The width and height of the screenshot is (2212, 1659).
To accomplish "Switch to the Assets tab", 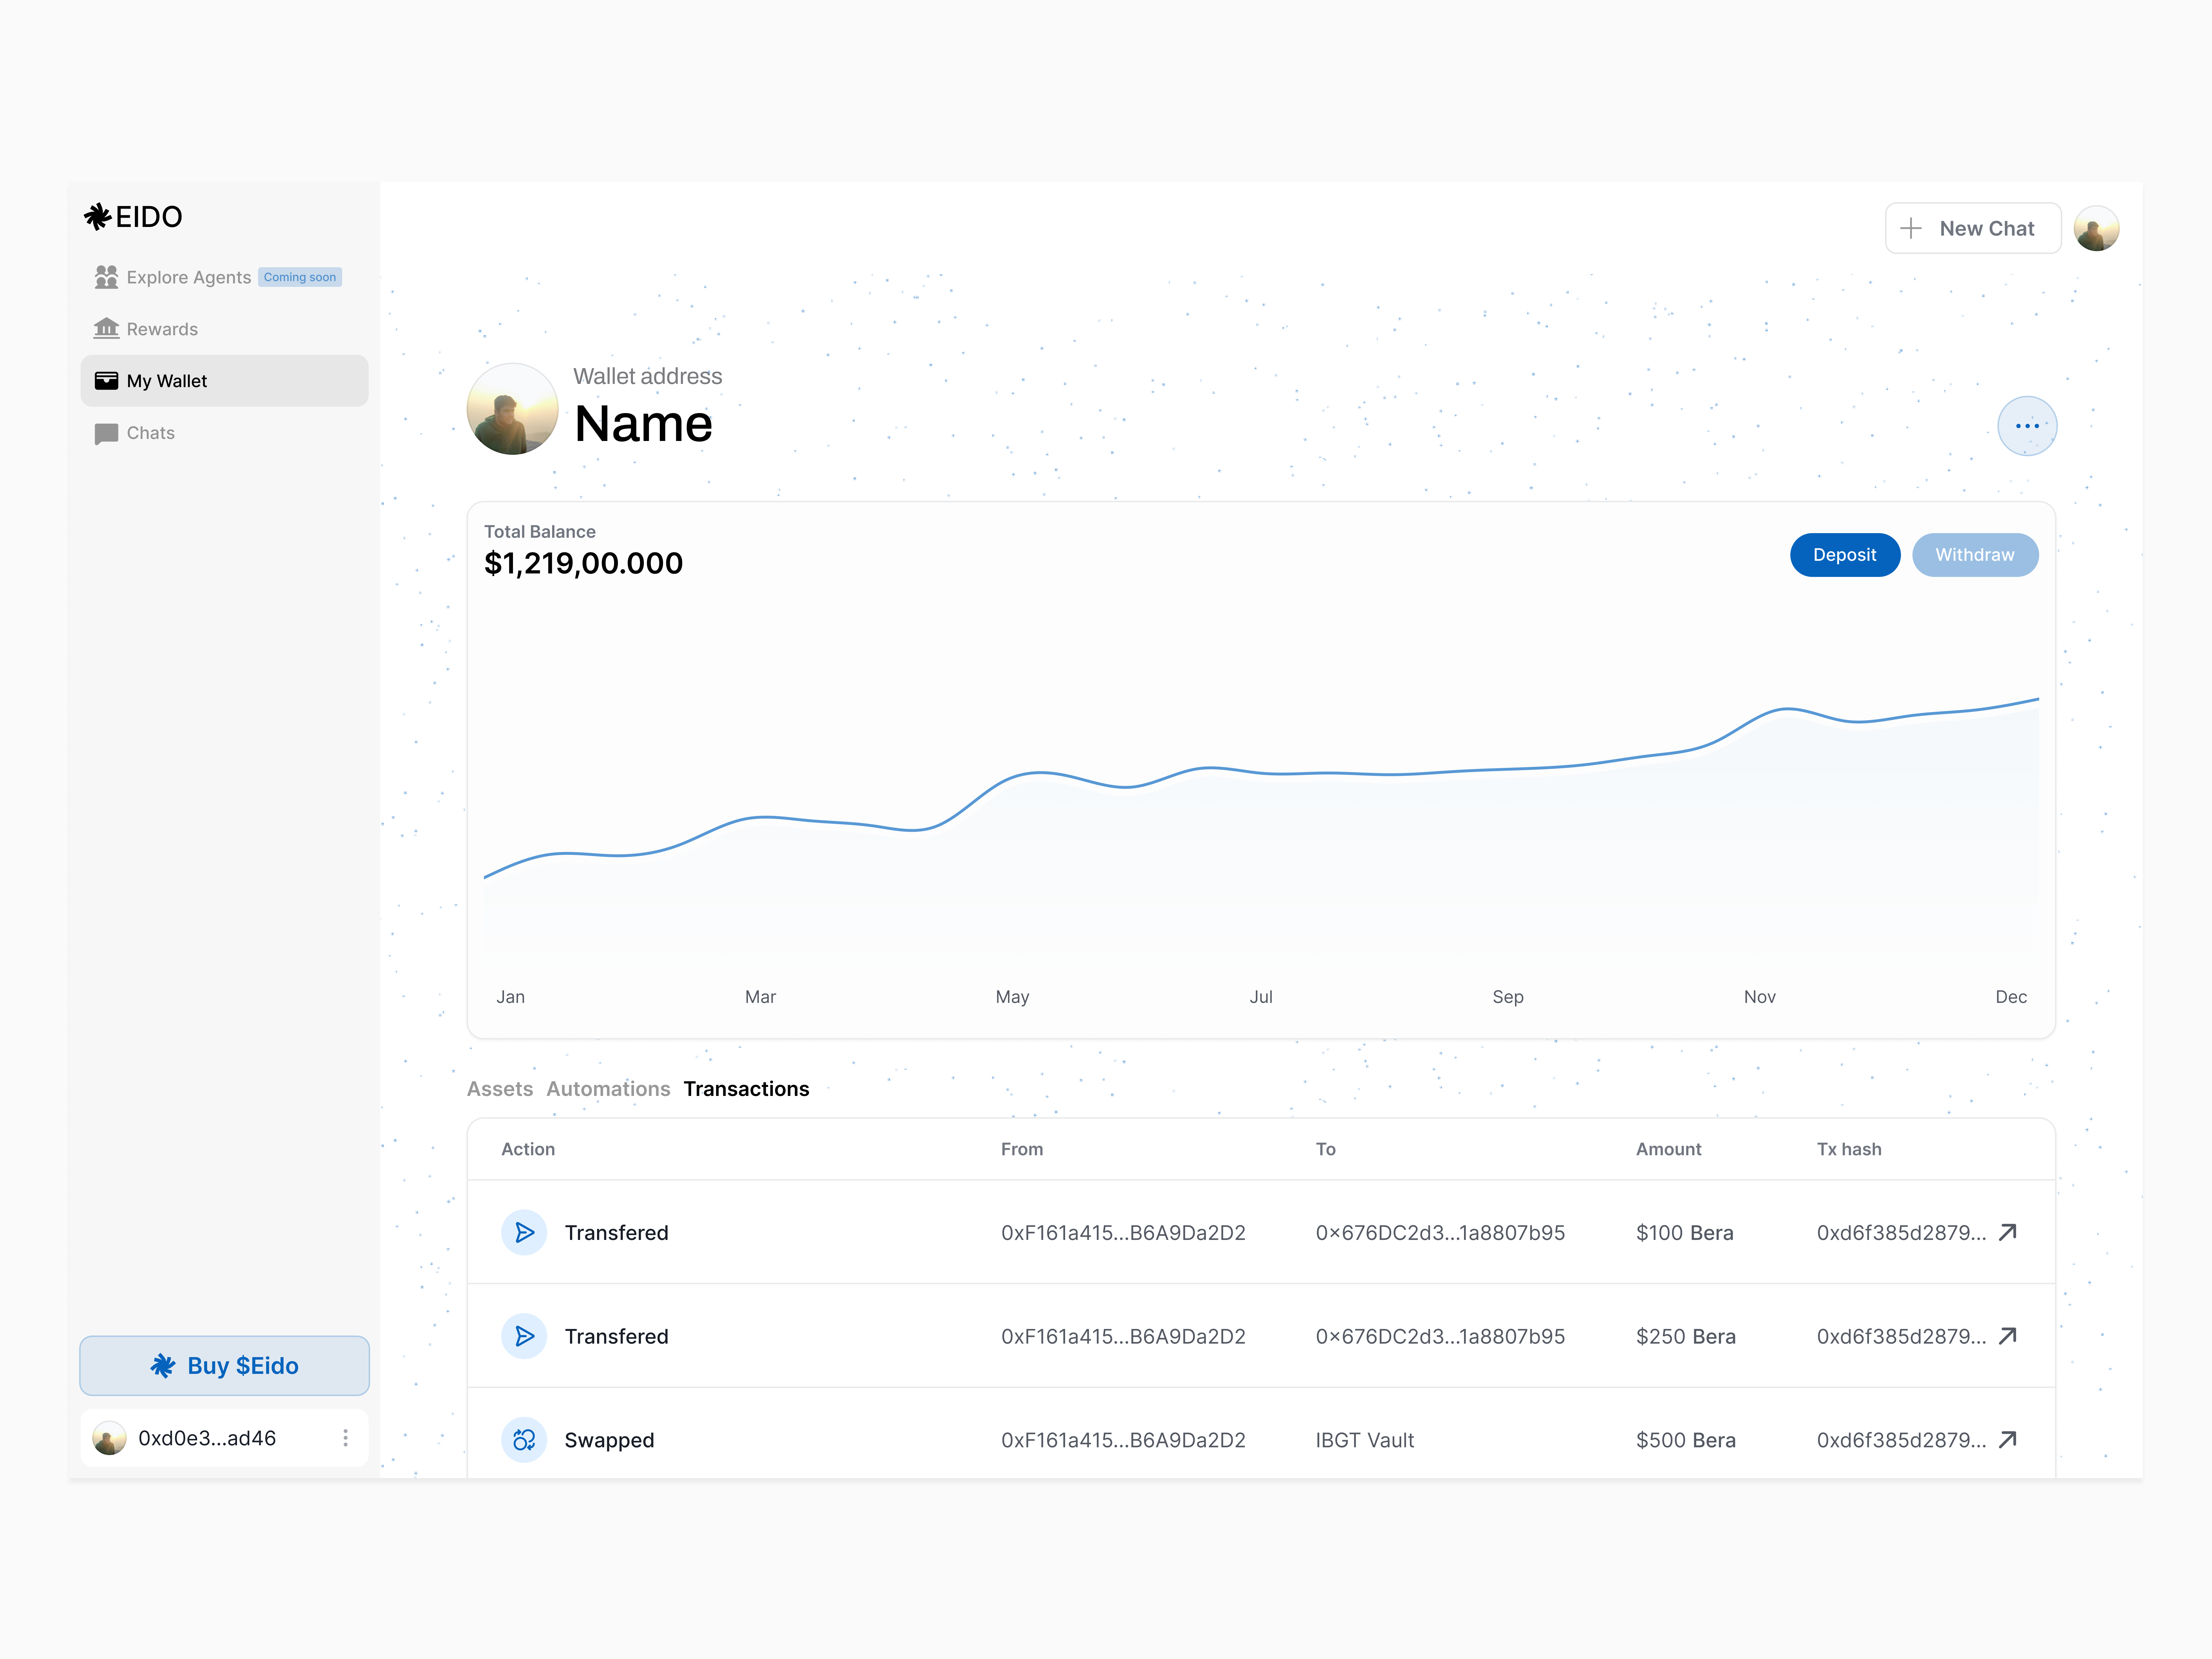I will (500, 1089).
